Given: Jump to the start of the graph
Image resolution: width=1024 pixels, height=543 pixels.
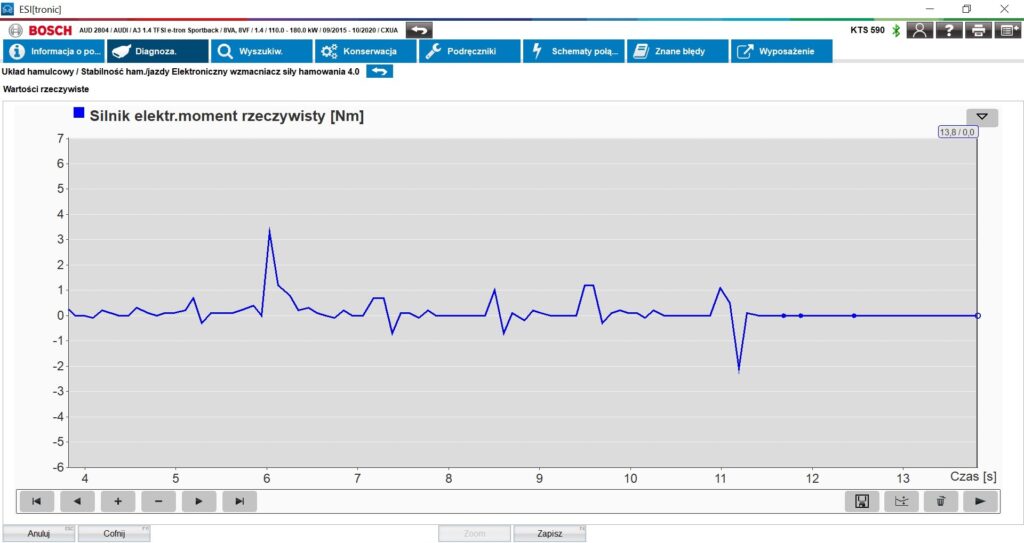Looking at the screenshot, I should [37, 501].
